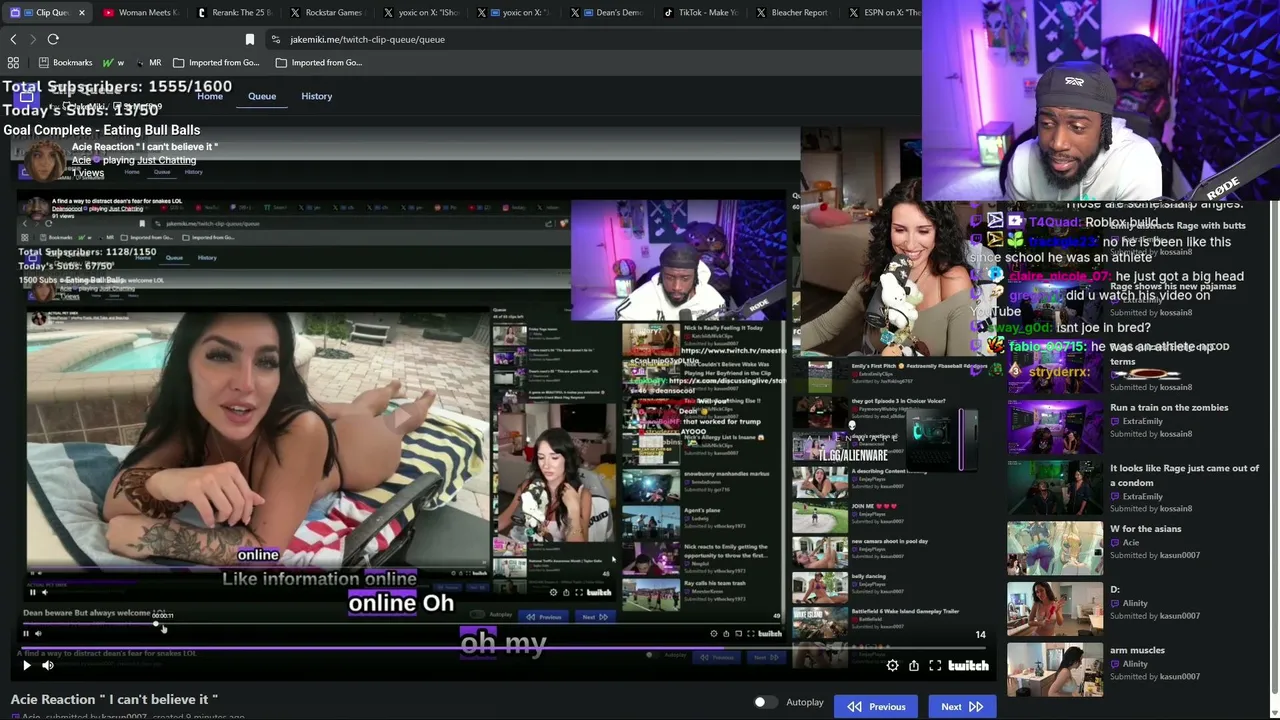Open "Run a train on the zombies" title
The height and width of the screenshot is (720, 1280).
1169,408
